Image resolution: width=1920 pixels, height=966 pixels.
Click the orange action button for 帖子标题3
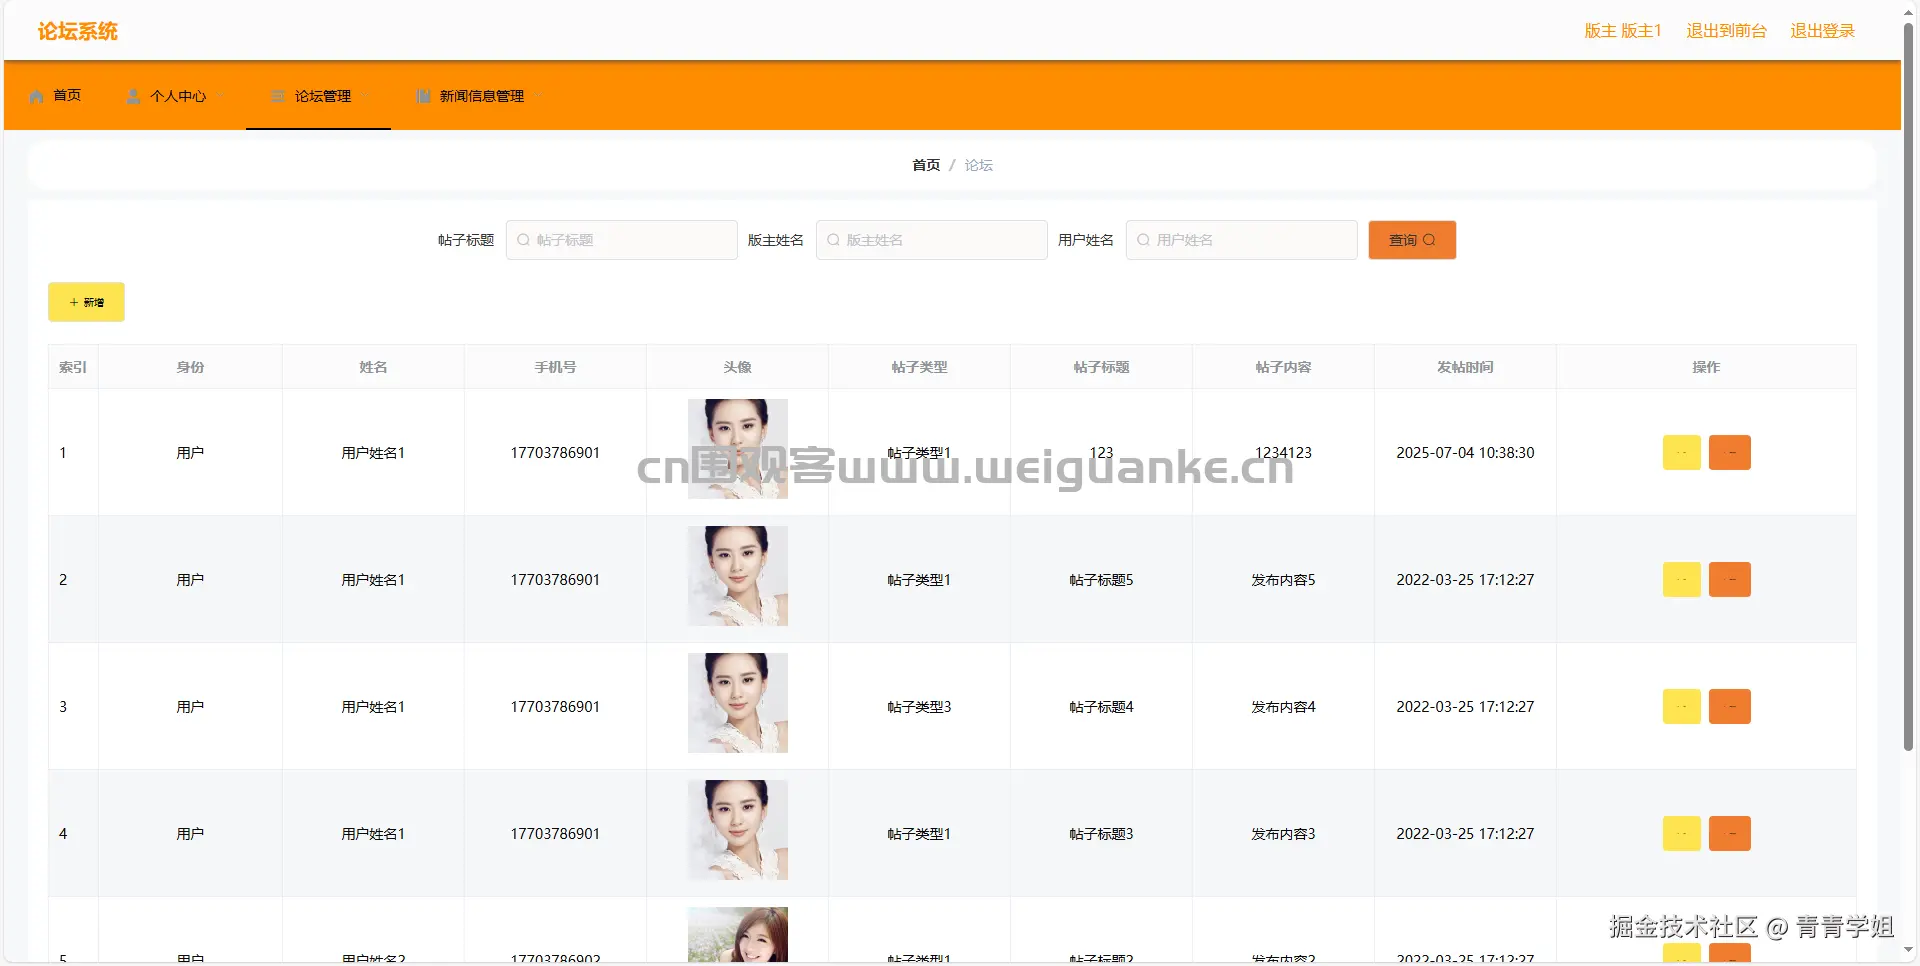pos(1730,834)
